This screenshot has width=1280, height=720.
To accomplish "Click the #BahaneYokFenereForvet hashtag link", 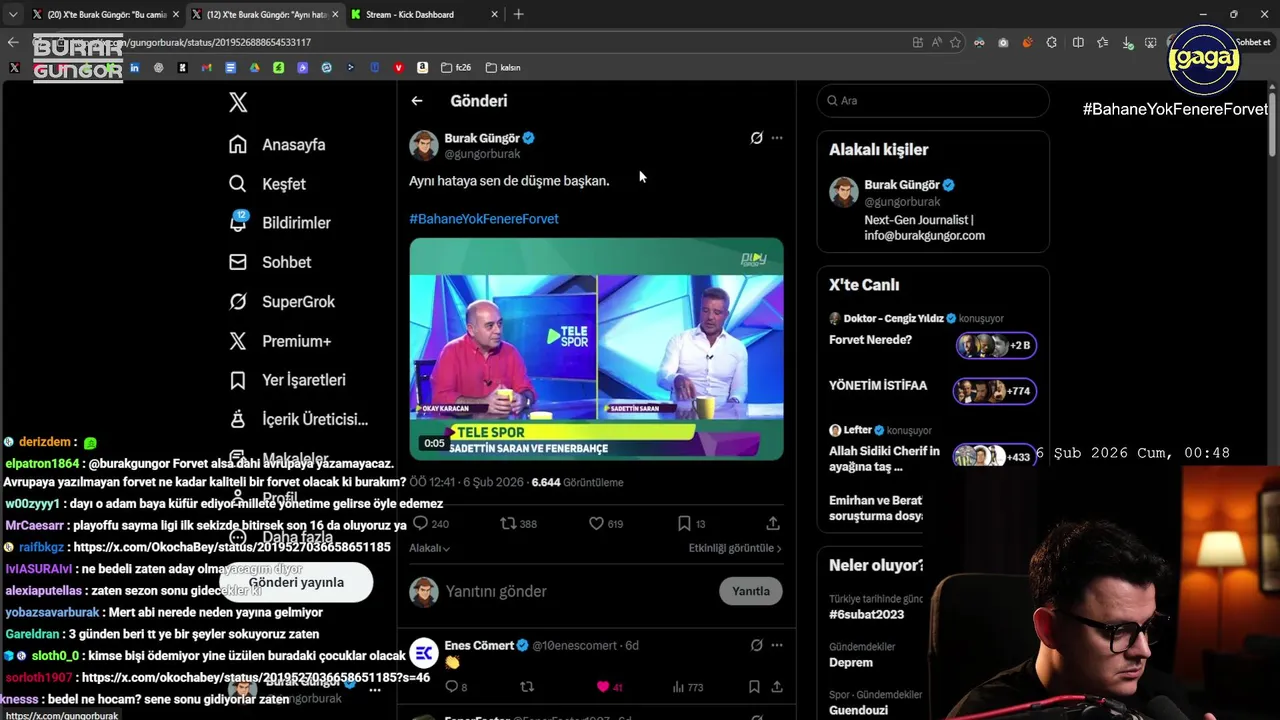I will 484,218.
